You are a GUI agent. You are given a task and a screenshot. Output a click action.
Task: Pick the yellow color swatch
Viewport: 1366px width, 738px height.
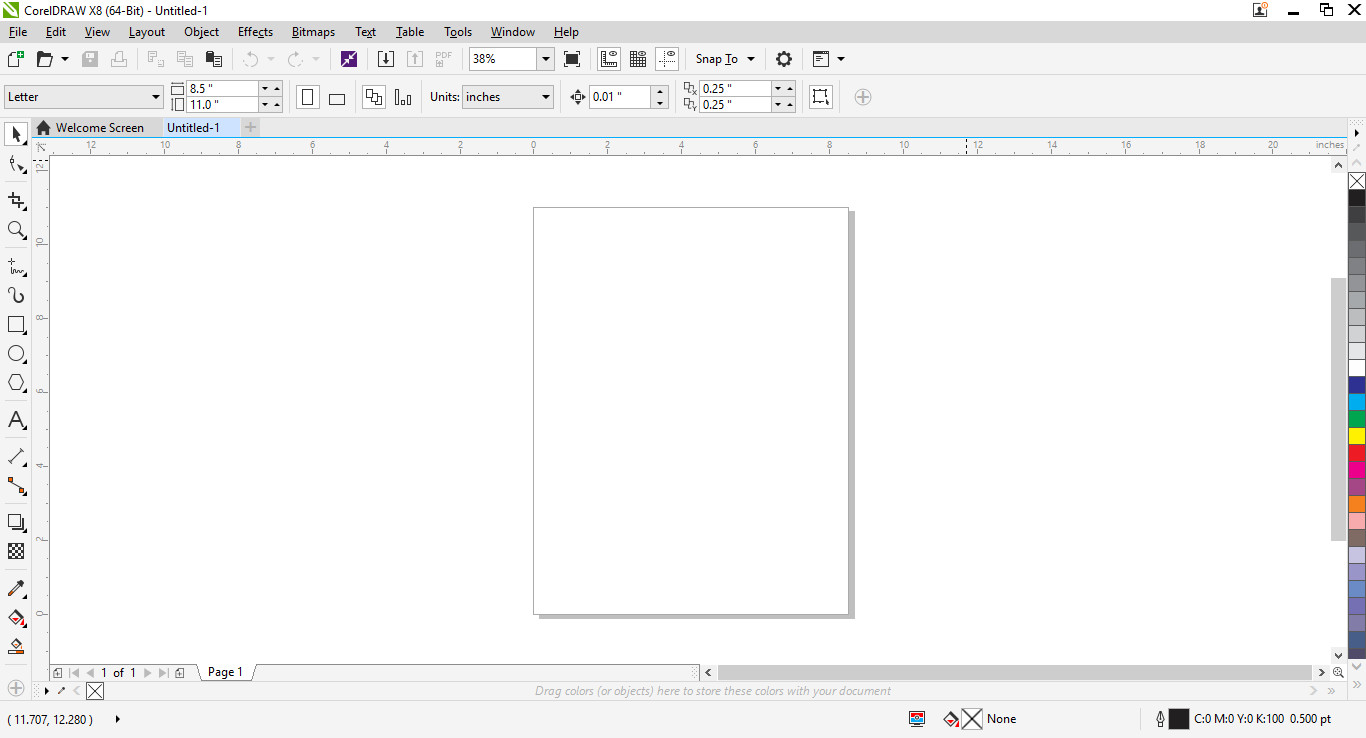pyautogui.click(x=1357, y=436)
